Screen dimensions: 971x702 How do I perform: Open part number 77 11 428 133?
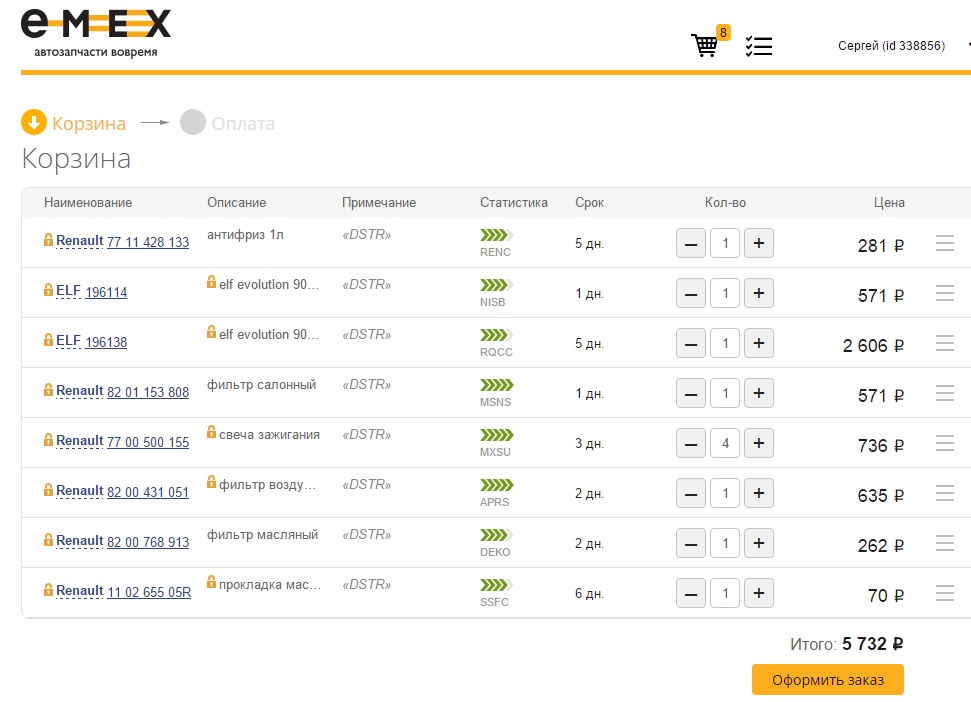coord(148,242)
